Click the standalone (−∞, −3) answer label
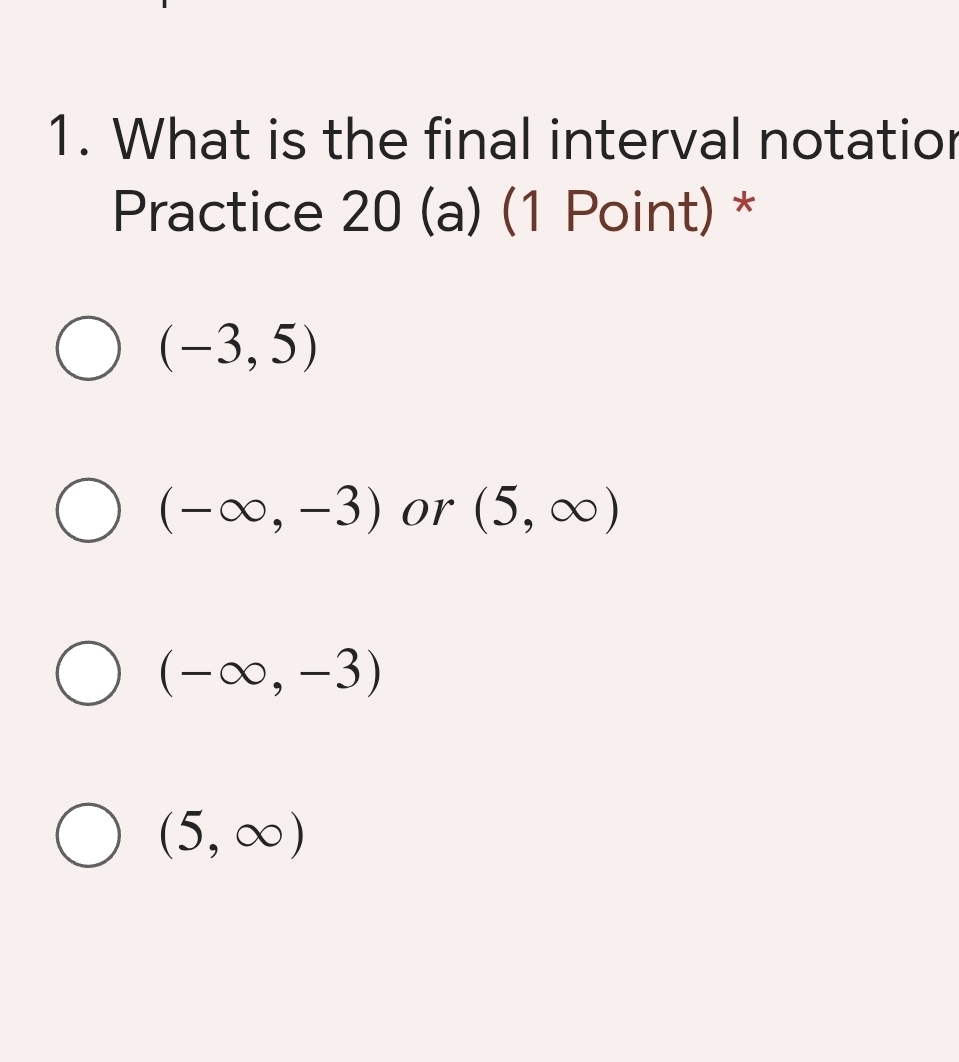The image size is (959, 1062). (x=270, y=672)
